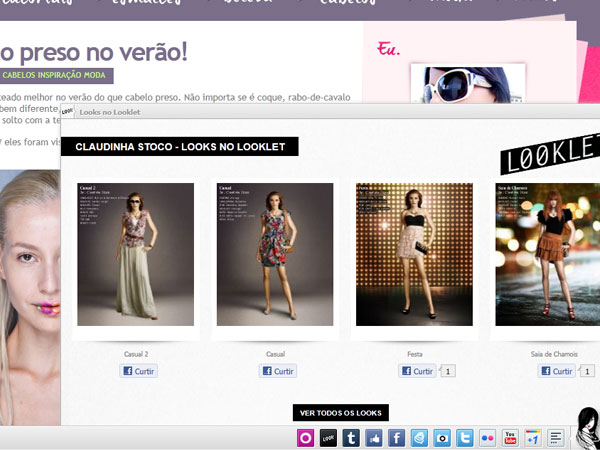600x450 pixels.
Task: Click the small Looklet icon in popup title bar
Action: [x=67, y=111]
